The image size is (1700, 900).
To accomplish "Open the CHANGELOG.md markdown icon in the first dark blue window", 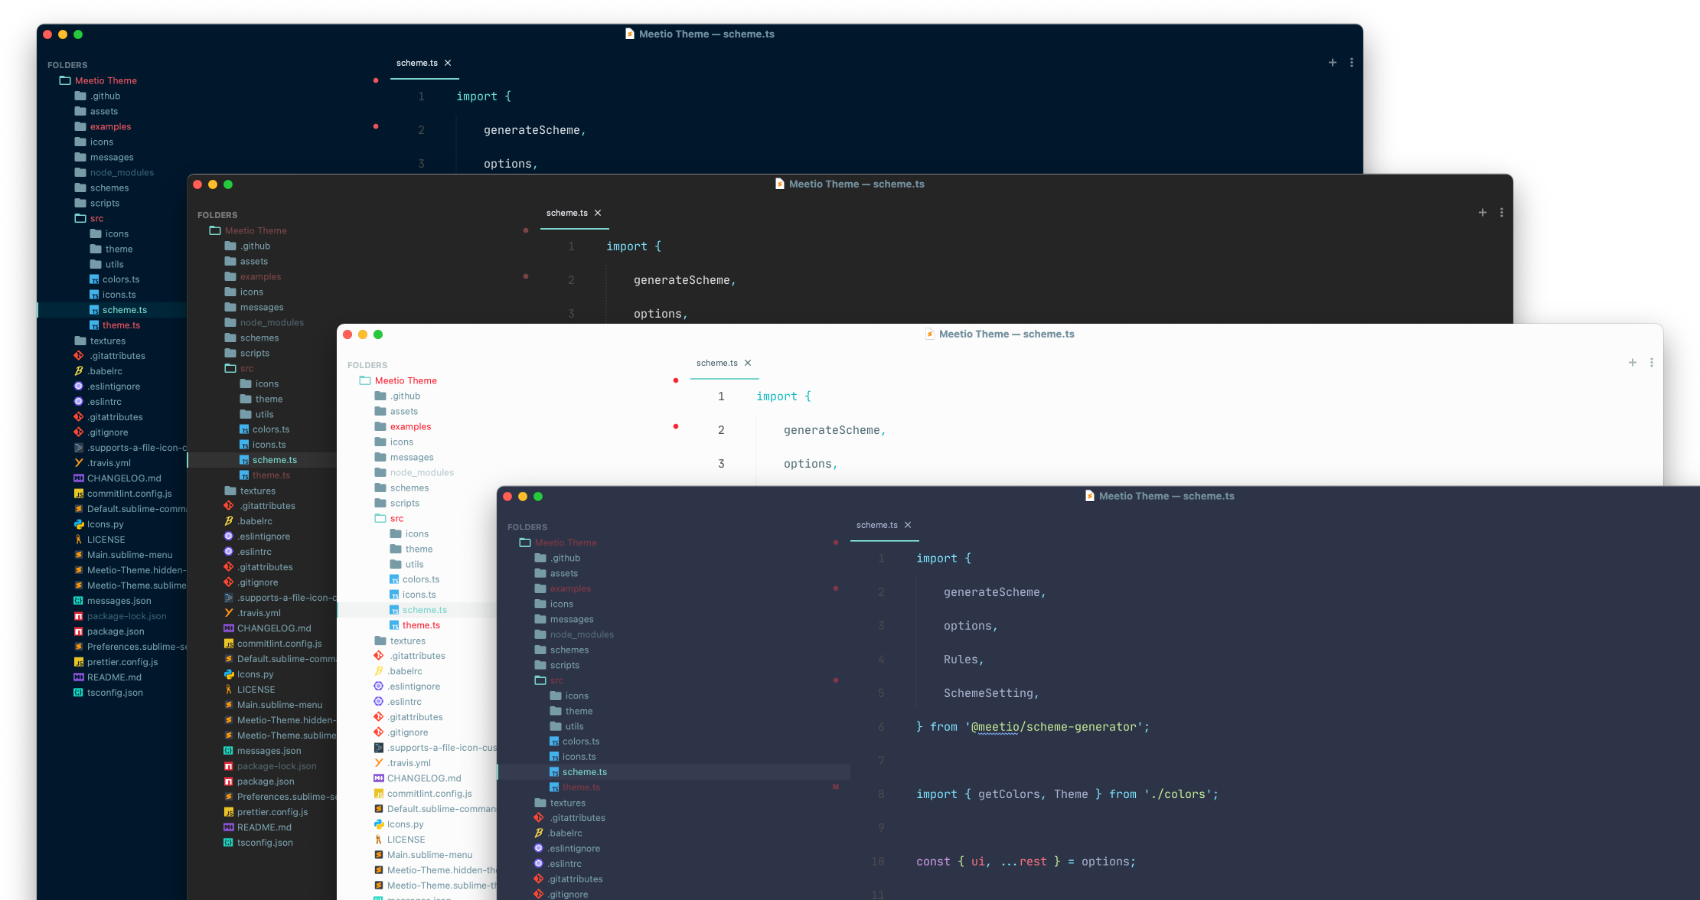I will (x=79, y=478).
